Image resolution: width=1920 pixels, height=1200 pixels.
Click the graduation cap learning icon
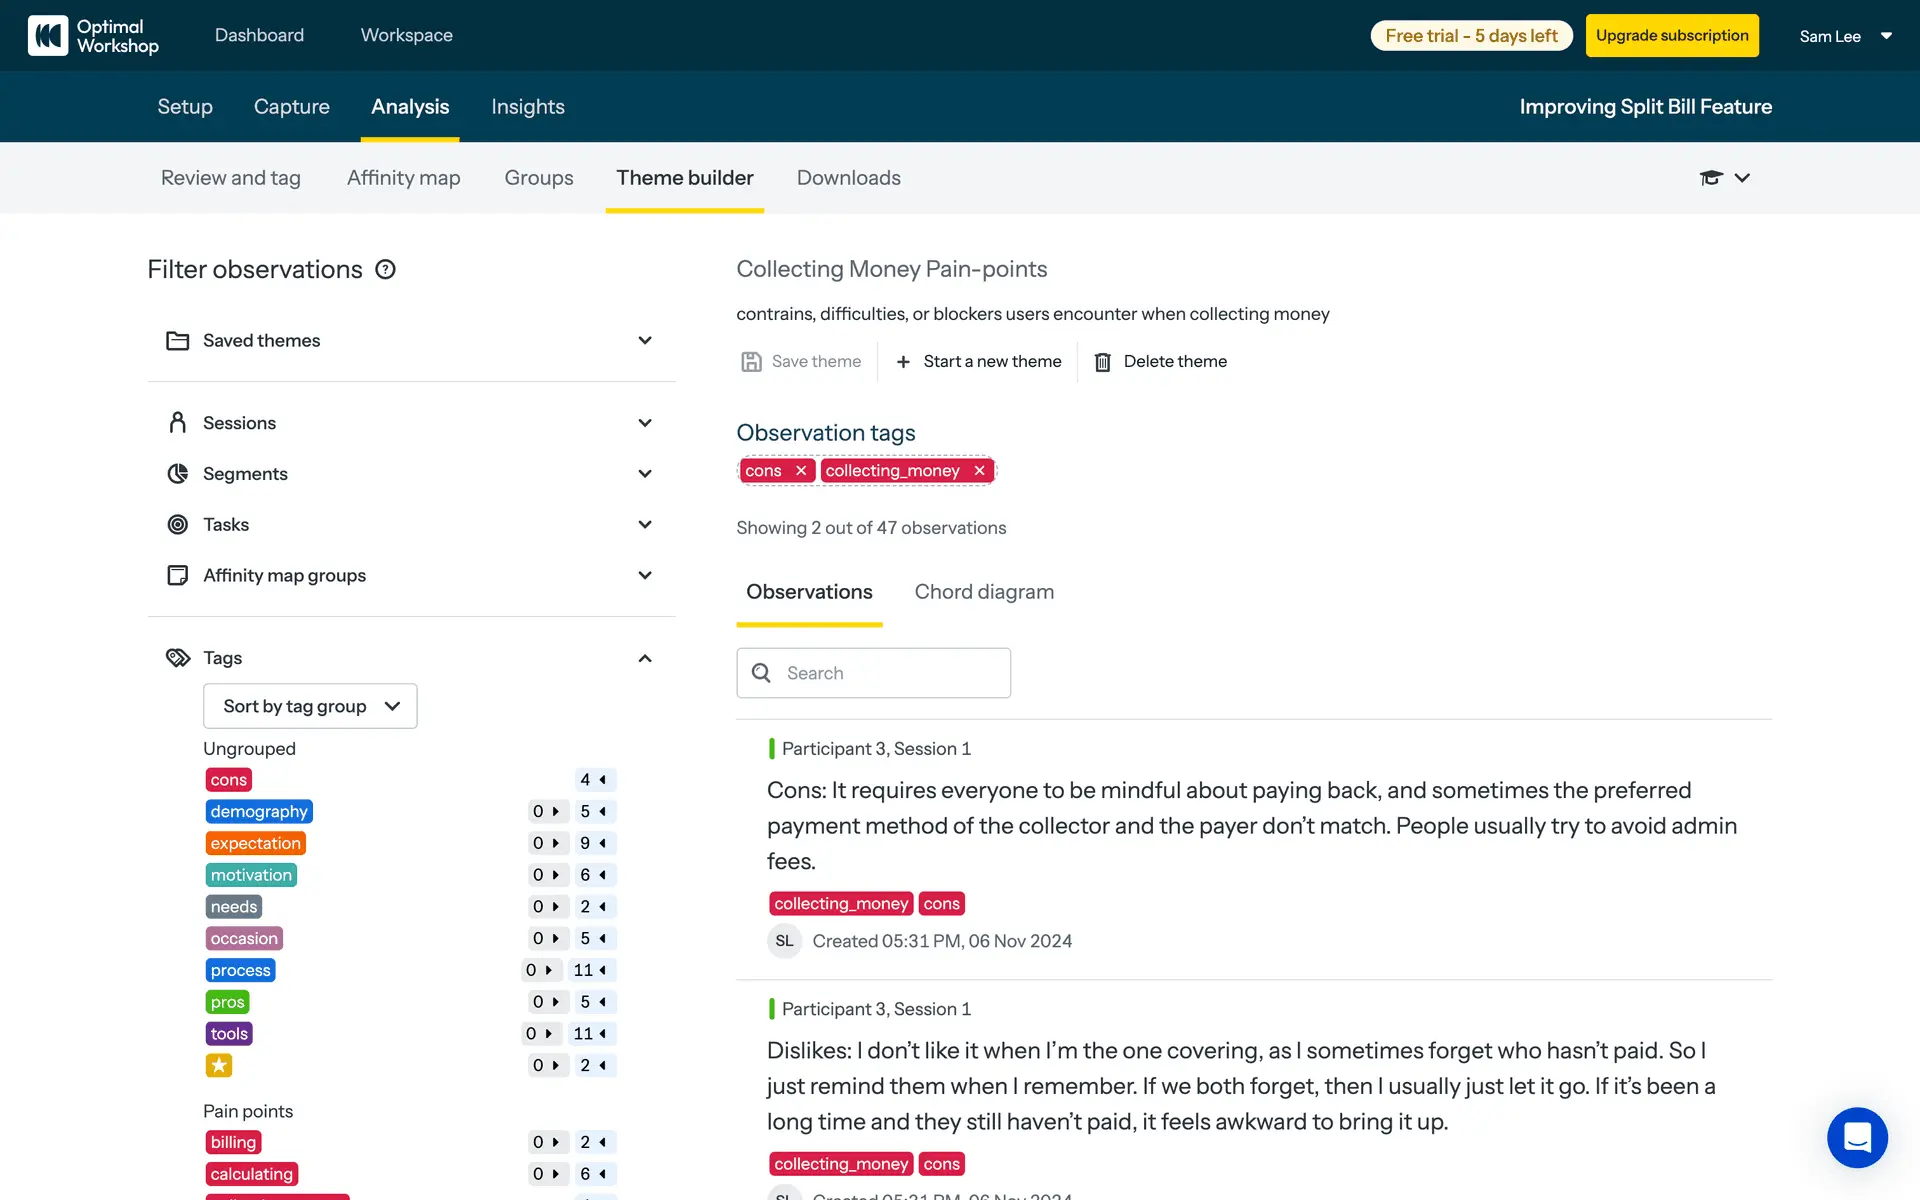(x=1711, y=178)
